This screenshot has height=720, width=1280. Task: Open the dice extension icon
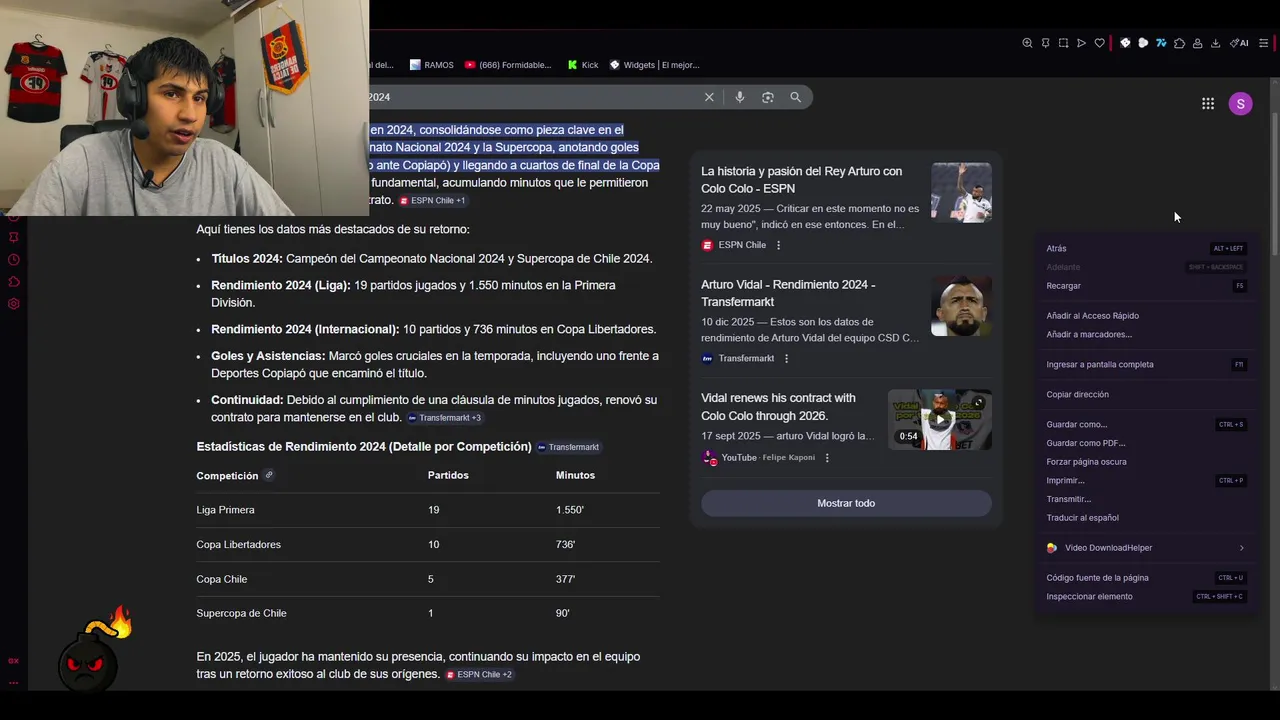tap(1125, 43)
